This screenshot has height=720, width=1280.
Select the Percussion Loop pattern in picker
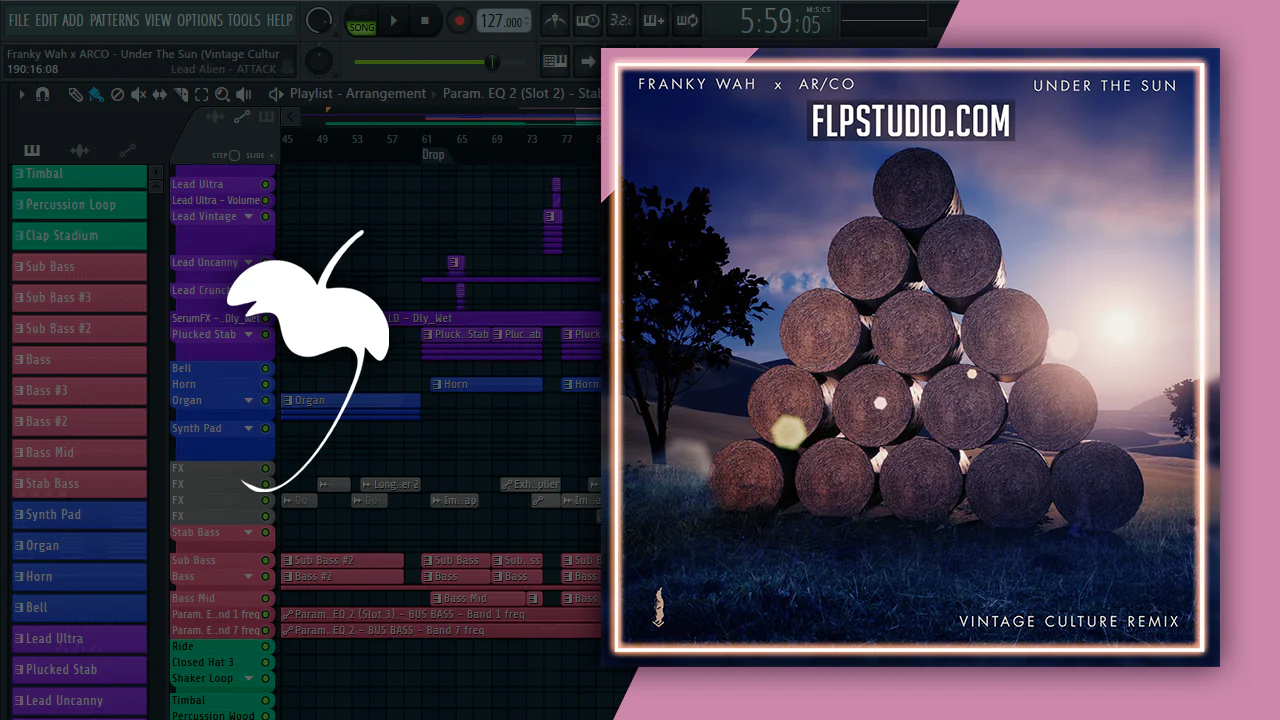pos(79,205)
